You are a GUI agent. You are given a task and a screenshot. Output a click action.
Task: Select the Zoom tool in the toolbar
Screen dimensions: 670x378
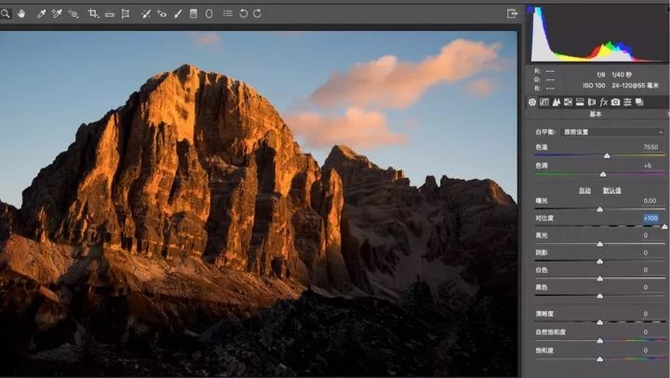click(5, 14)
